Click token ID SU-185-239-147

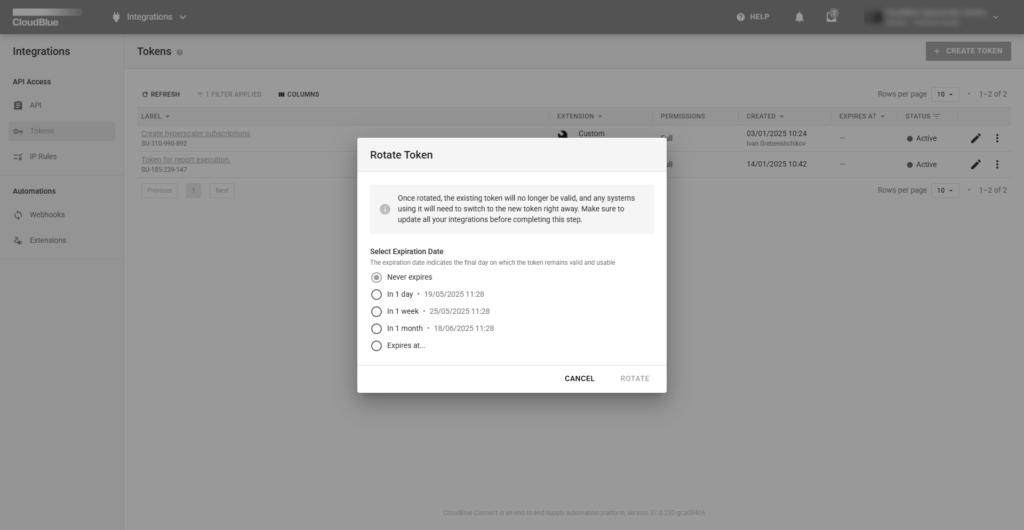[x=164, y=170]
